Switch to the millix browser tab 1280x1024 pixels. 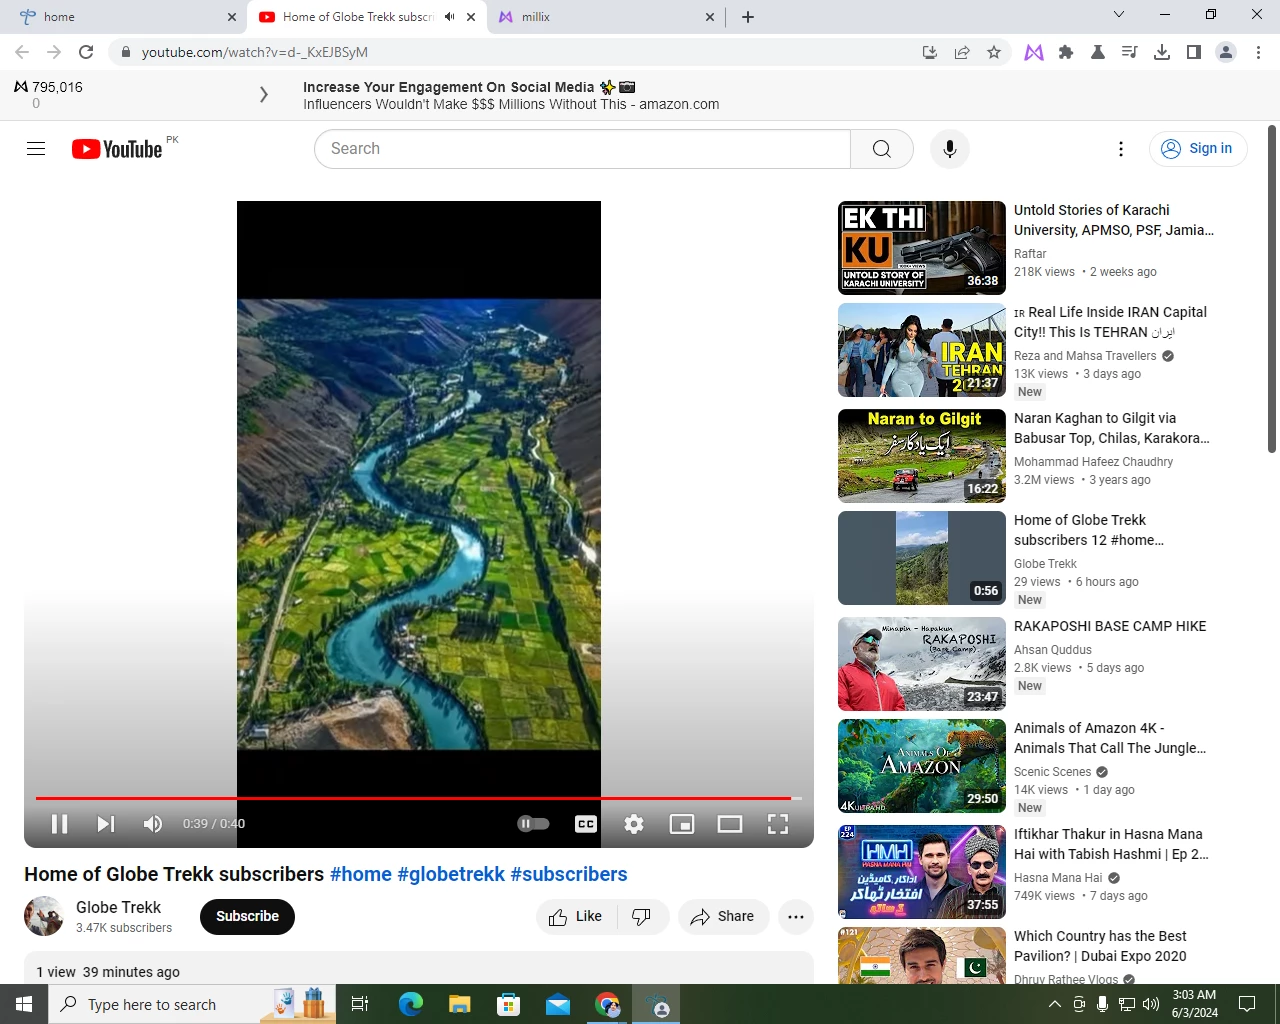[x=606, y=17]
